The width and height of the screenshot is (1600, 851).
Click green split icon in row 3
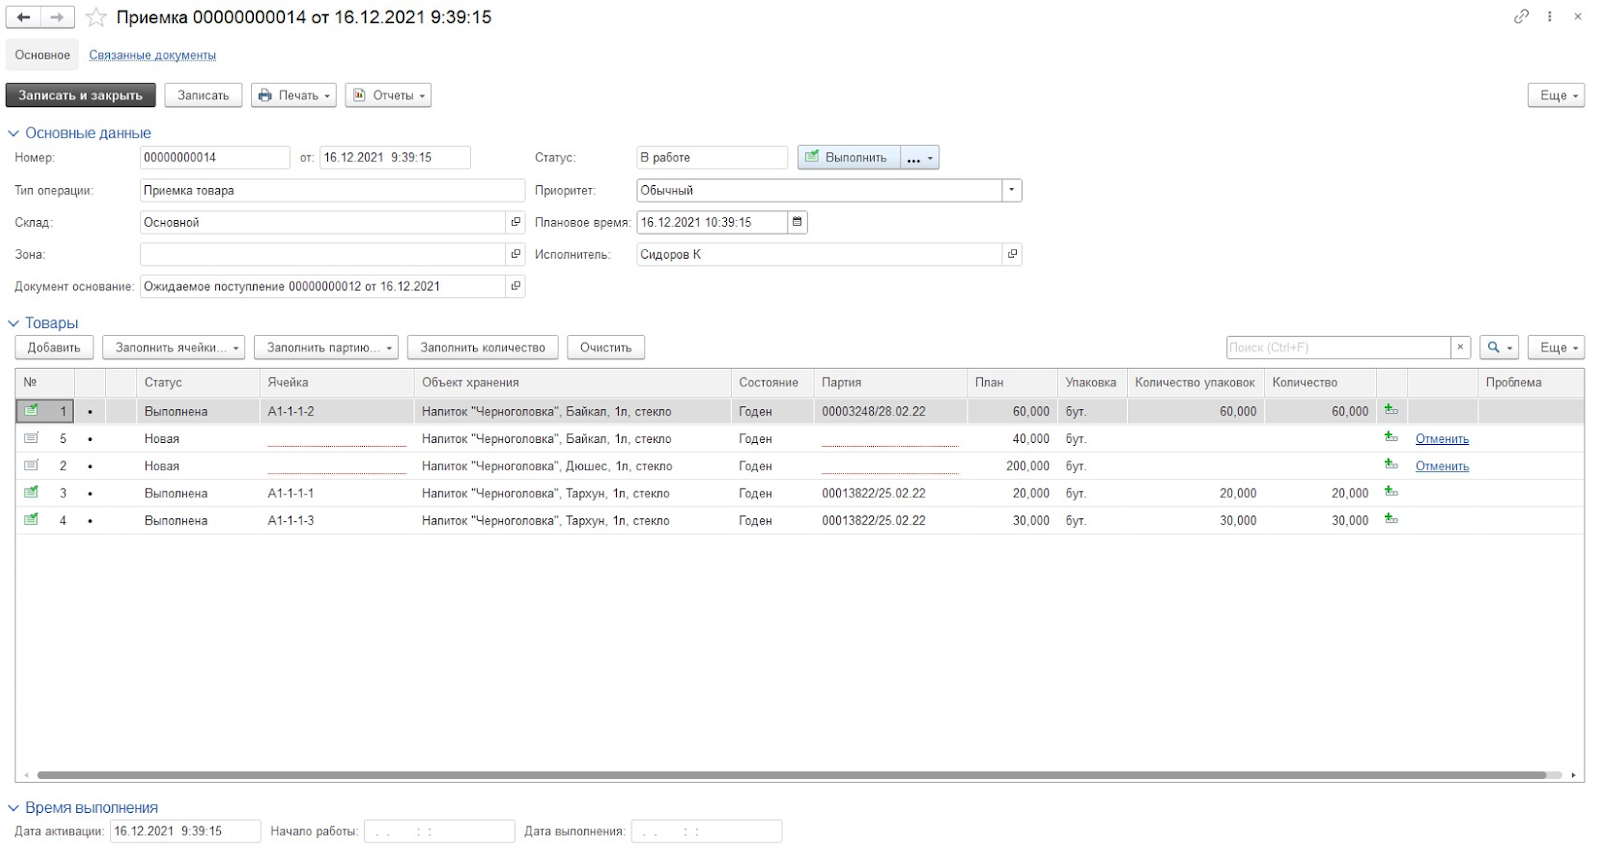(1391, 492)
